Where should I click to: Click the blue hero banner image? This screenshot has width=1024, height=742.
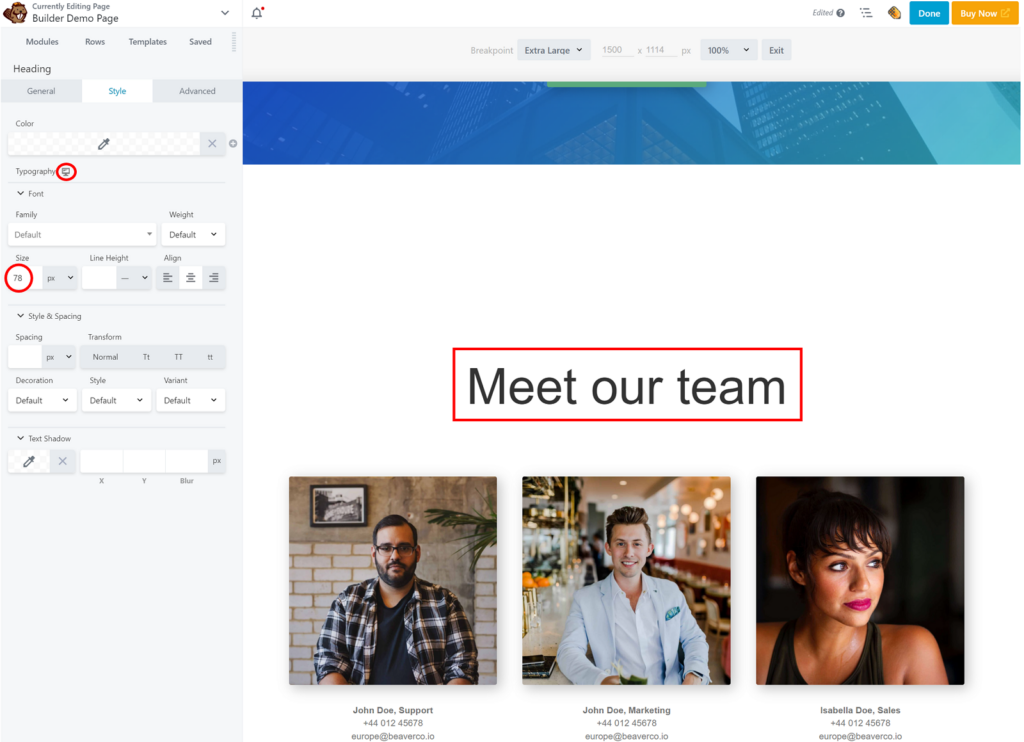coord(631,123)
